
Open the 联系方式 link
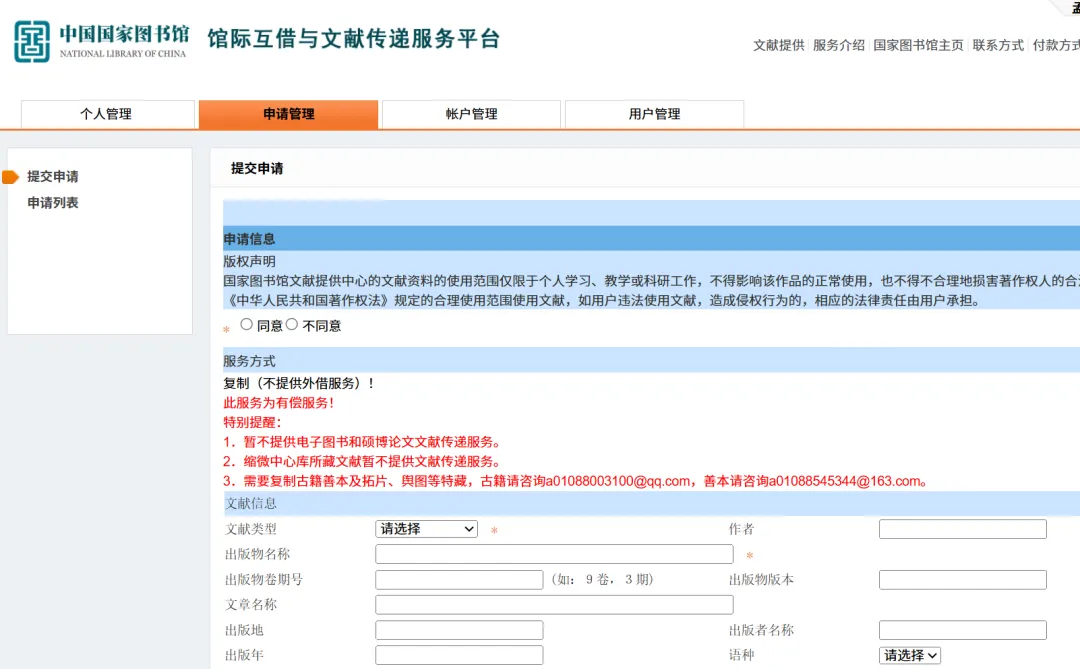(998, 45)
